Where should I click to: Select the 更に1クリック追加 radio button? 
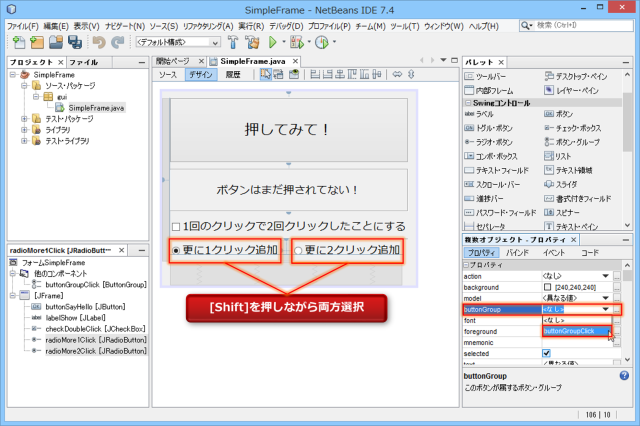click(x=176, y=250)
